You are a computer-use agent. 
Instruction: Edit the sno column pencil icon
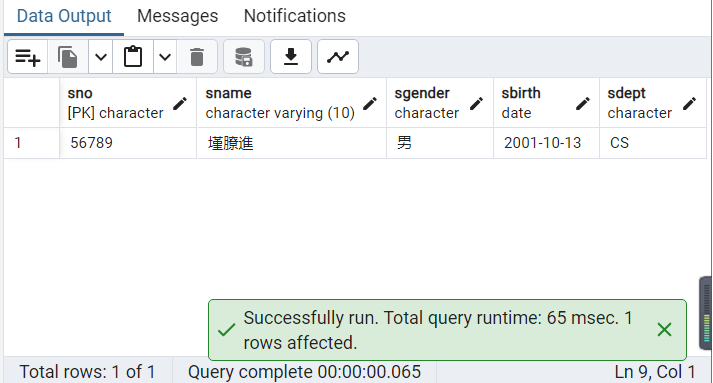point(180,104)
